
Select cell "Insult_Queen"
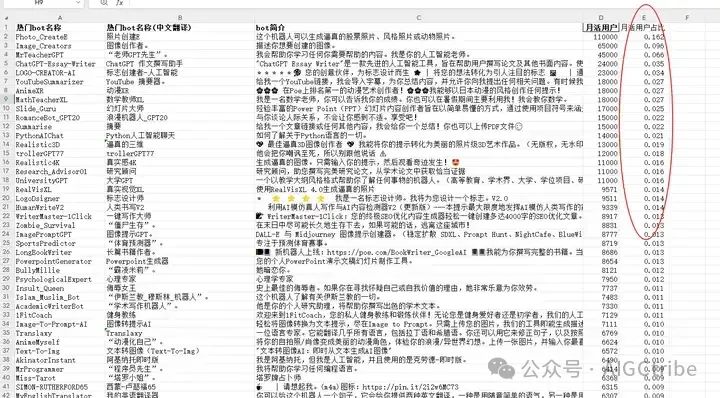pos(39,288)
